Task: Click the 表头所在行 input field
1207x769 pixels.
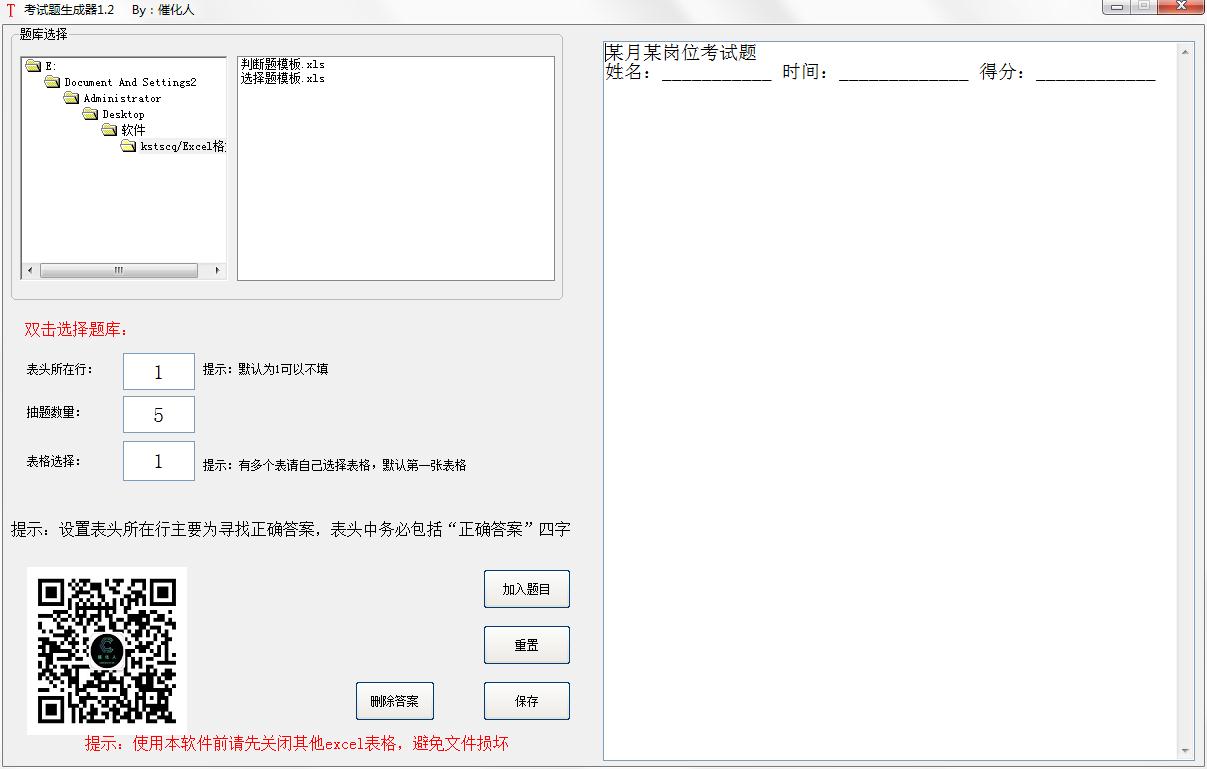Action: coord(159,372)
